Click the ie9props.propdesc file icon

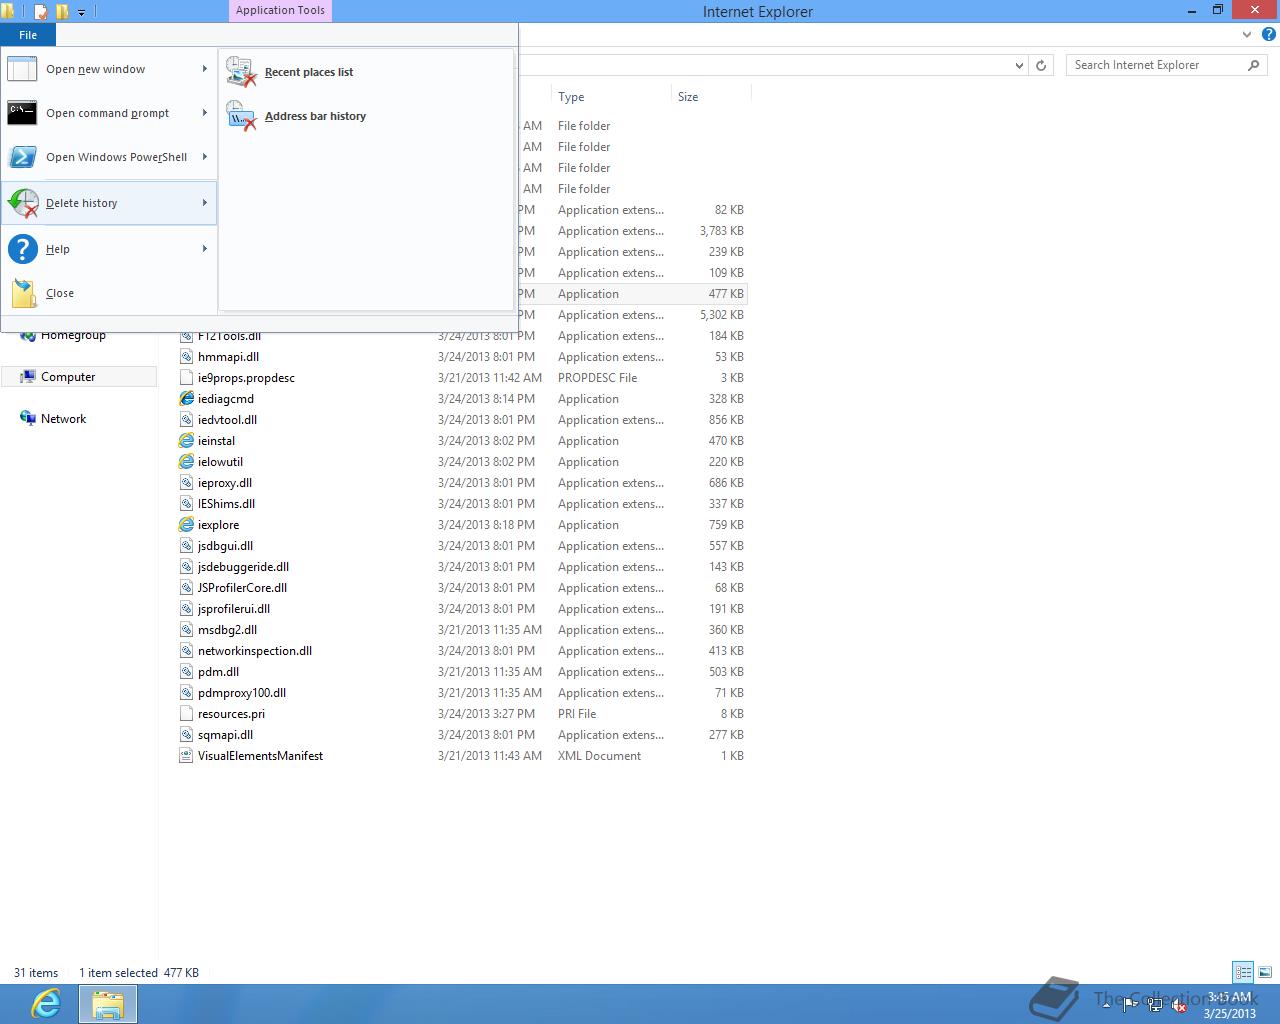[186, 378]
